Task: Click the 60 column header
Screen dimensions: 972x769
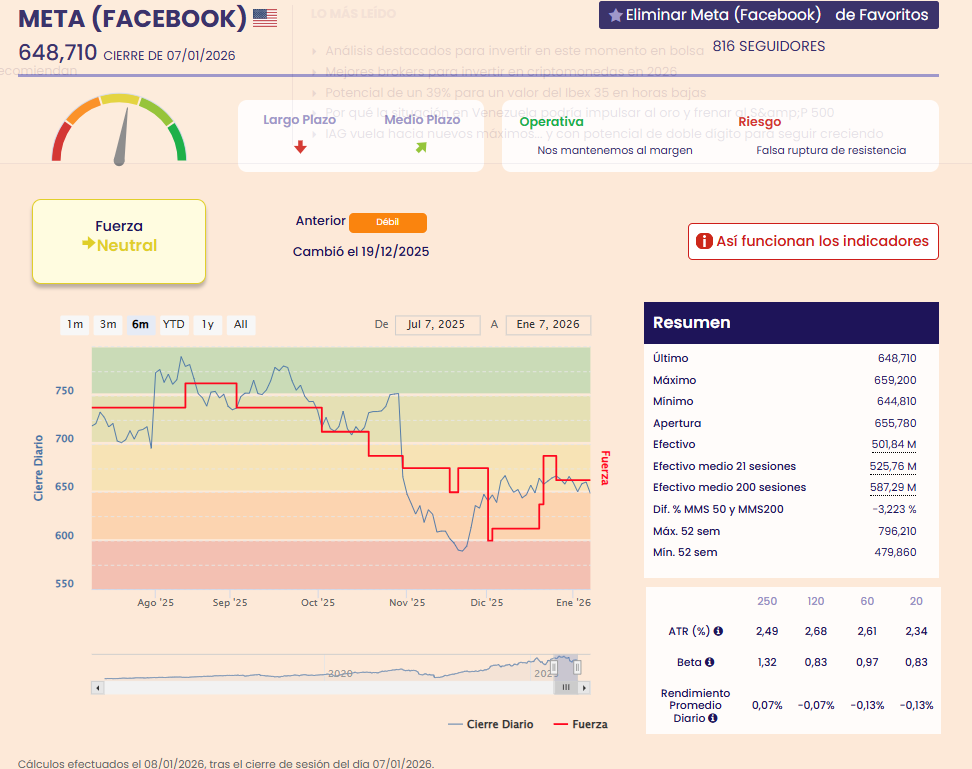Action: point(867,601)
